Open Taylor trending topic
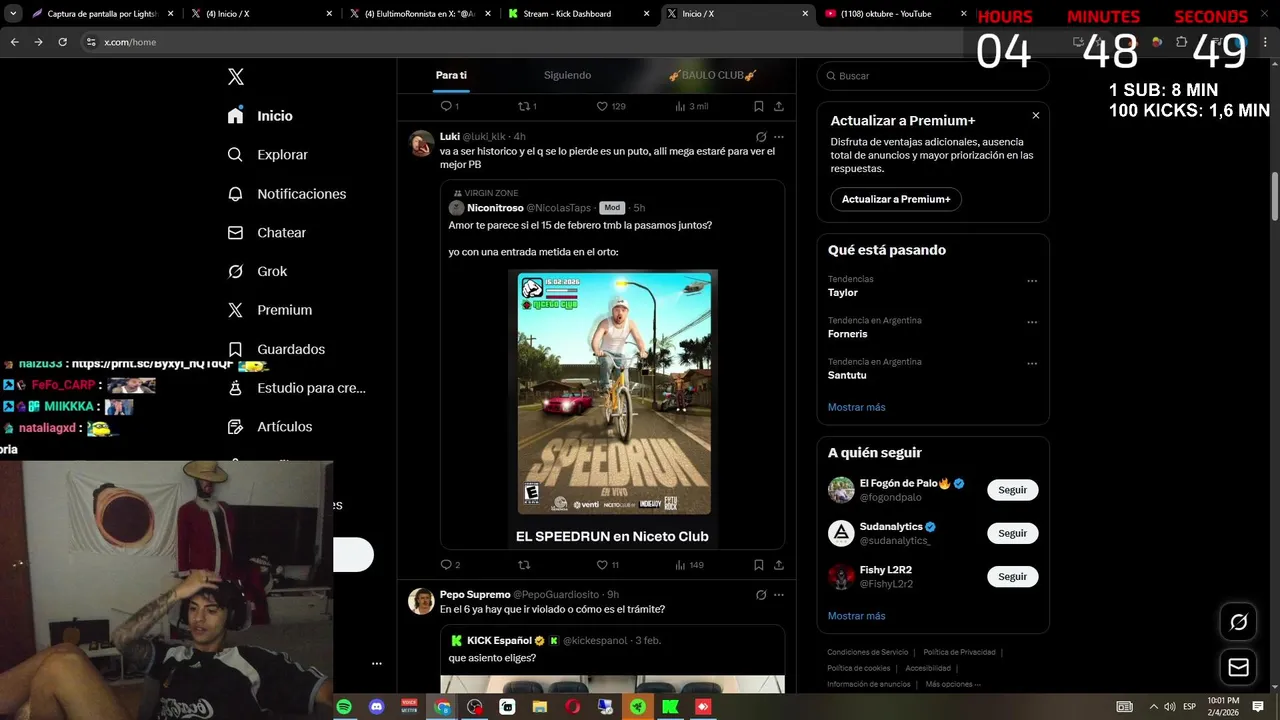This screenshot has width=1280, height=720. (x=843, y=293)
